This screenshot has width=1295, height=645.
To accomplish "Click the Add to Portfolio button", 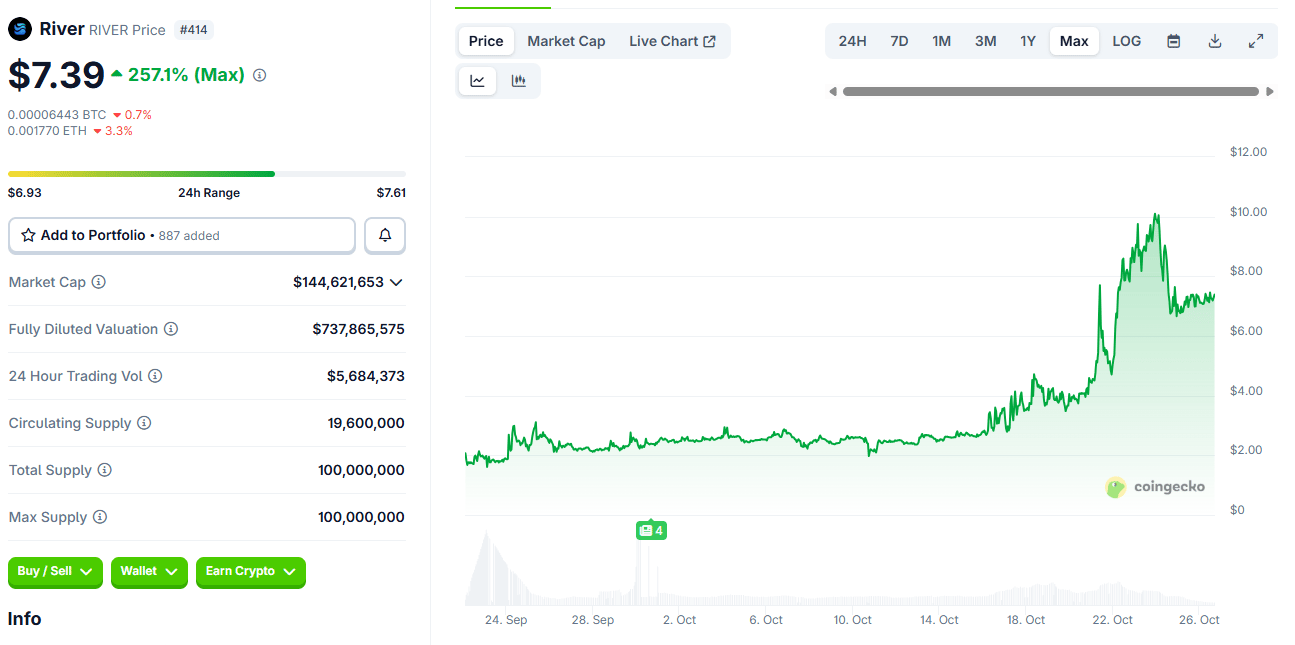I will pos(182,235).
